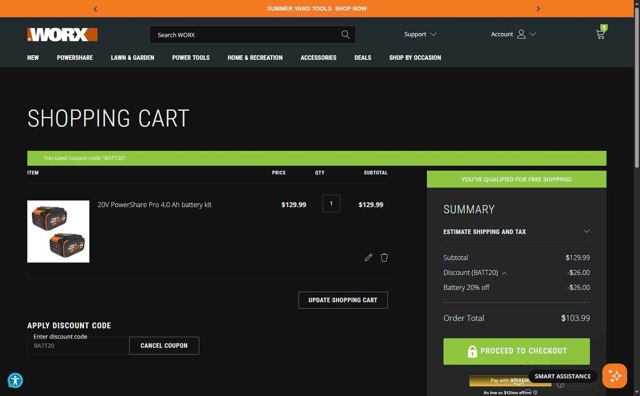
Task: Click the coupon code used notification
Action: point(317,158)
